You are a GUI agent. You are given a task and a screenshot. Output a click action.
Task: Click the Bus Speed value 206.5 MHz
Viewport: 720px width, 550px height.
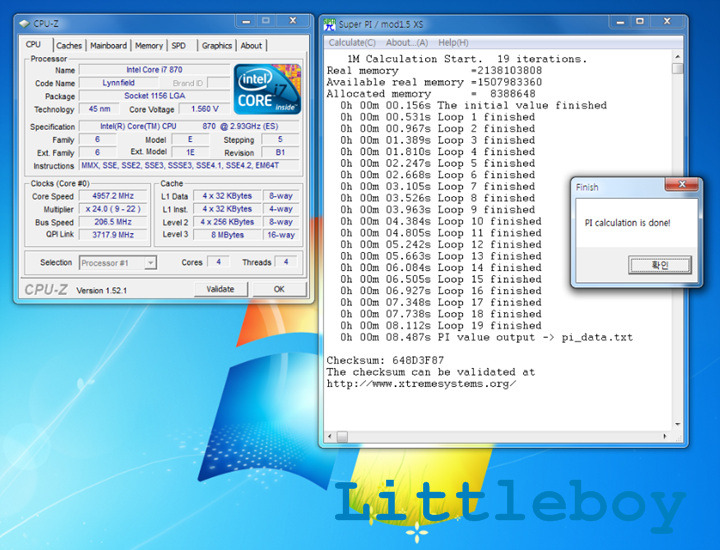click(113, 222)
